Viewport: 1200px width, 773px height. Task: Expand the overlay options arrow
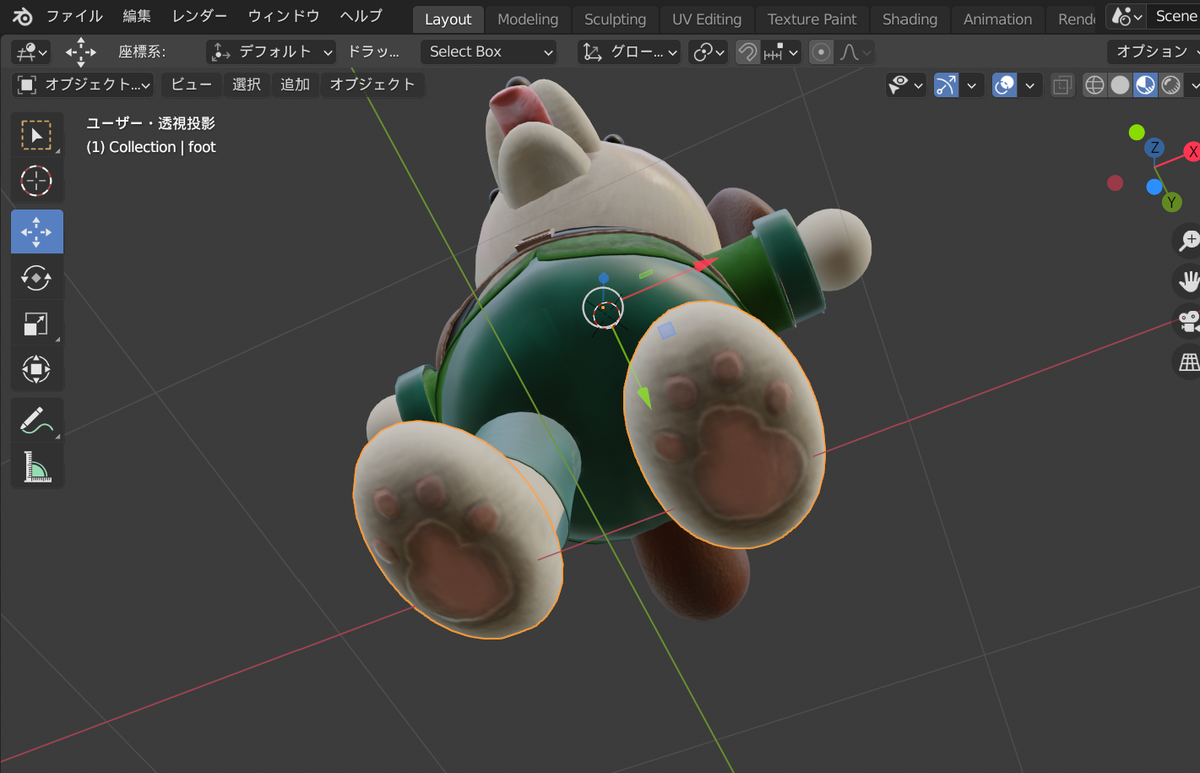pyautogui.click(x=1030, y=85)
